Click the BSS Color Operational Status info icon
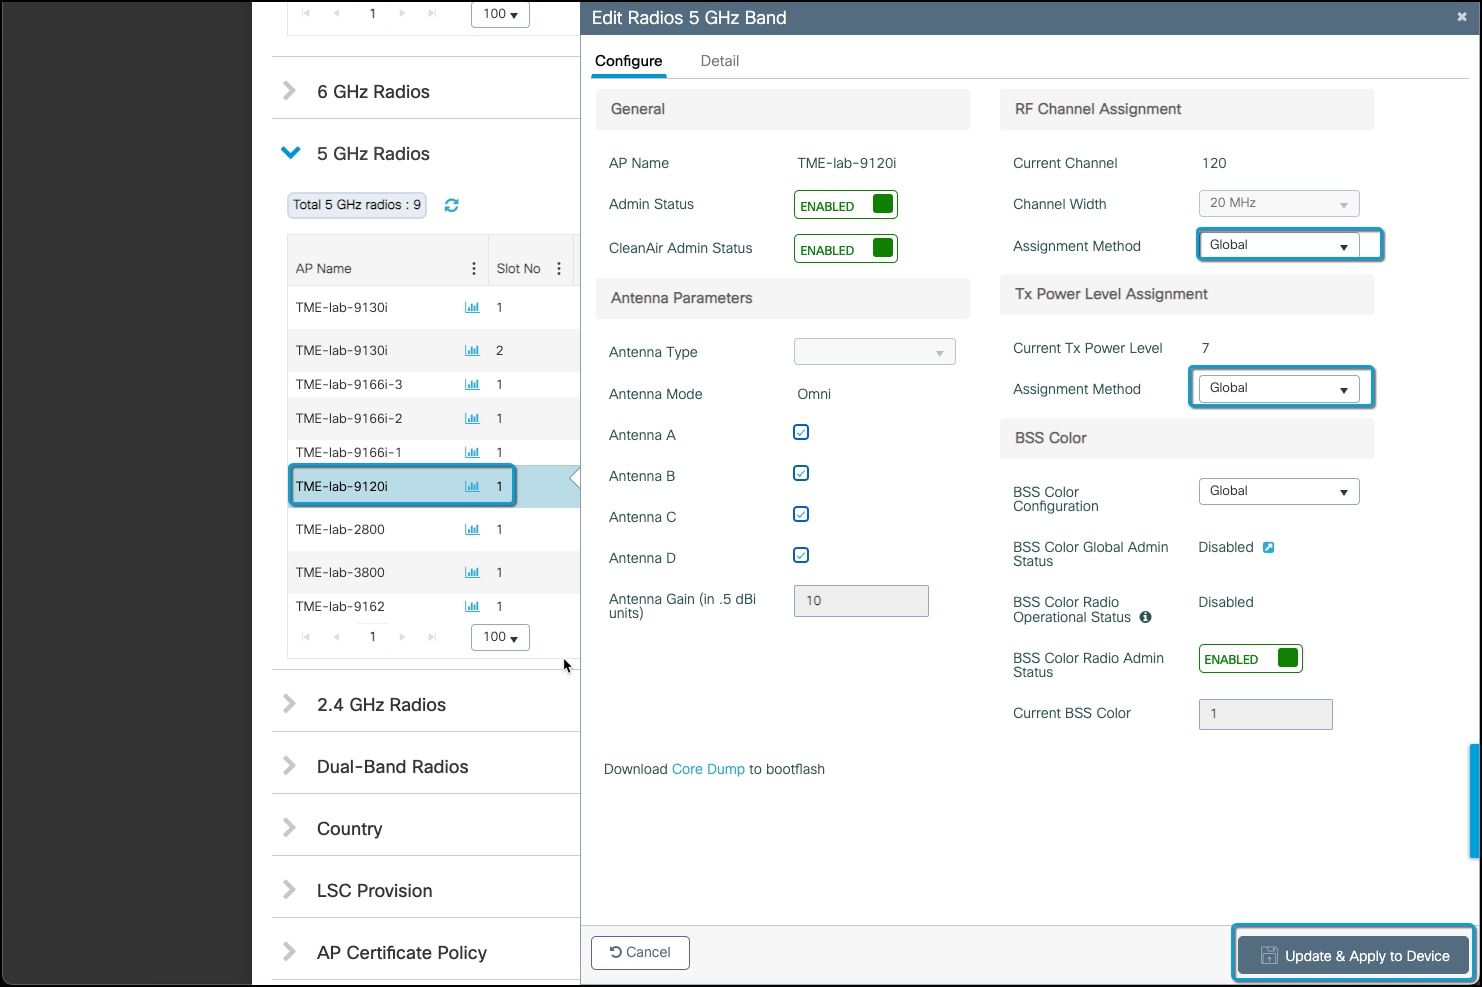 1145,617
